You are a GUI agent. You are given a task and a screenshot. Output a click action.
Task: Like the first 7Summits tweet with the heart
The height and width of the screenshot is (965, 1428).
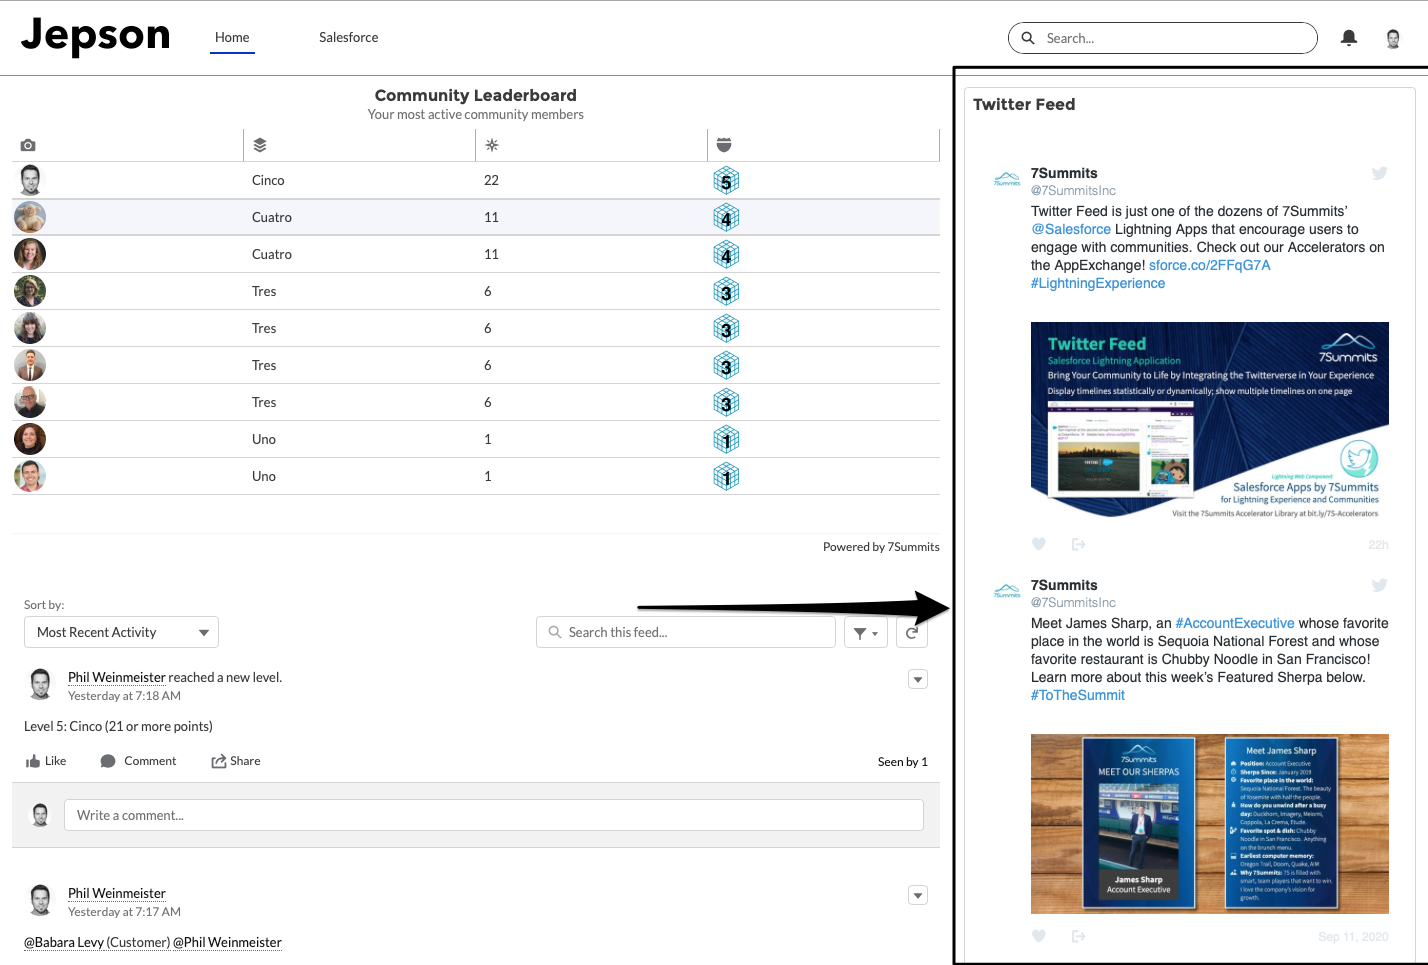(x=1038, y=543)
